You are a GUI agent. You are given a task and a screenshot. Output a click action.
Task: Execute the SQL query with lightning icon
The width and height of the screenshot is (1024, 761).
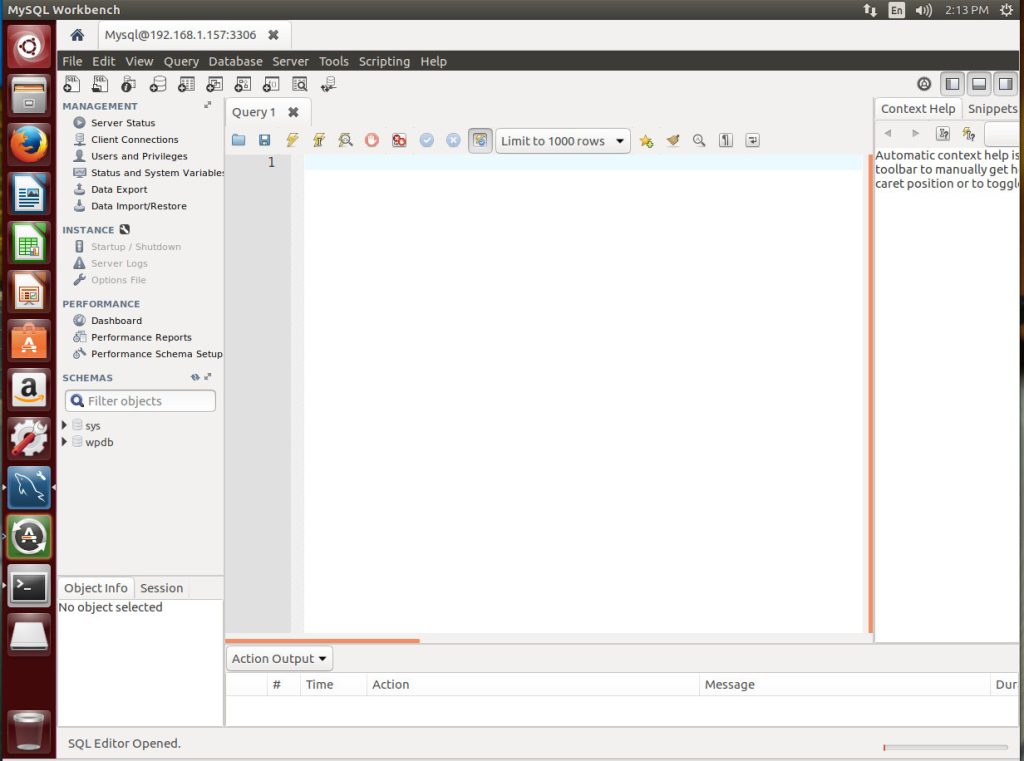292,141
